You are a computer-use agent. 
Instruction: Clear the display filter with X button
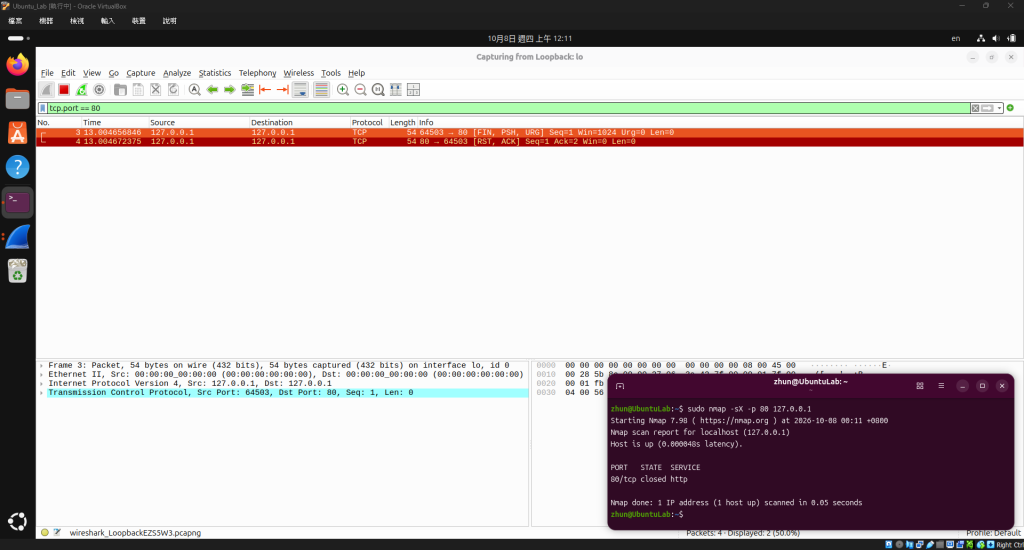[975, 108]
